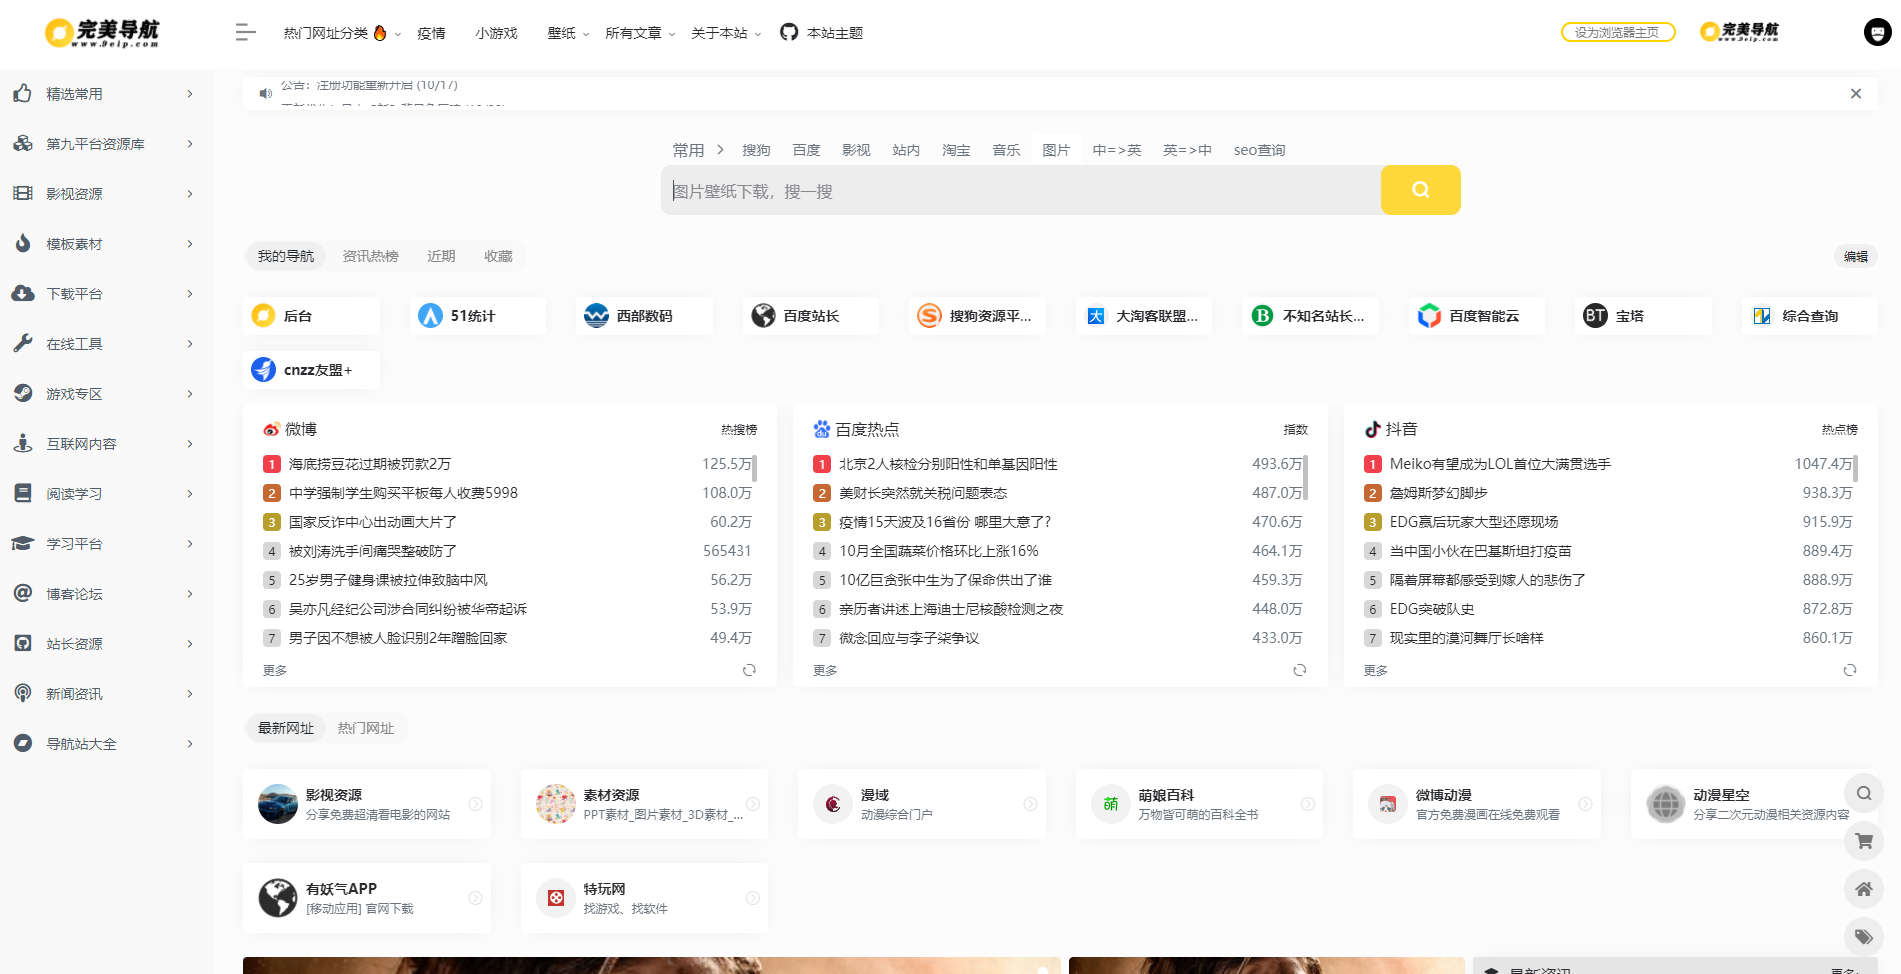Expand 游戏专区 sidebar category
Viewport: 1901px width, 974px height.
pos(104,394)
